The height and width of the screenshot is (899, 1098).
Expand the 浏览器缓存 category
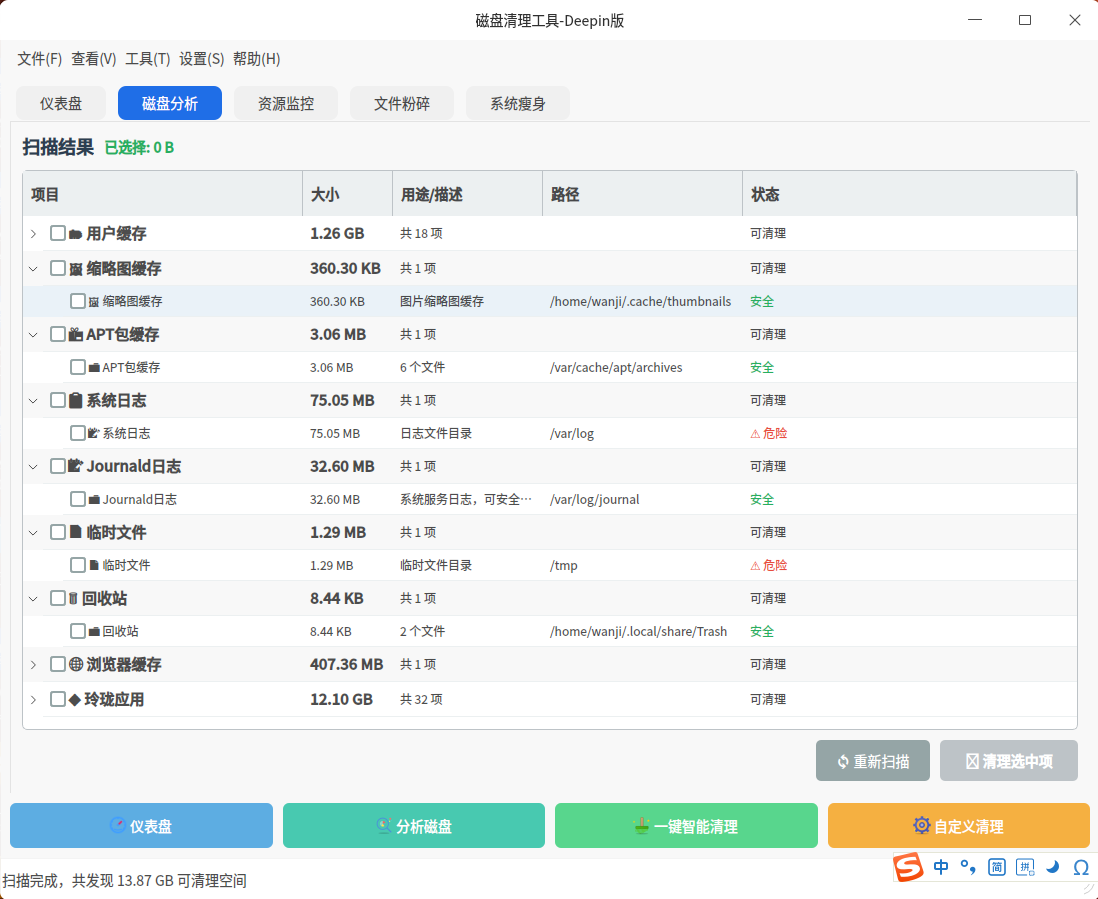(x=33, y=664)
